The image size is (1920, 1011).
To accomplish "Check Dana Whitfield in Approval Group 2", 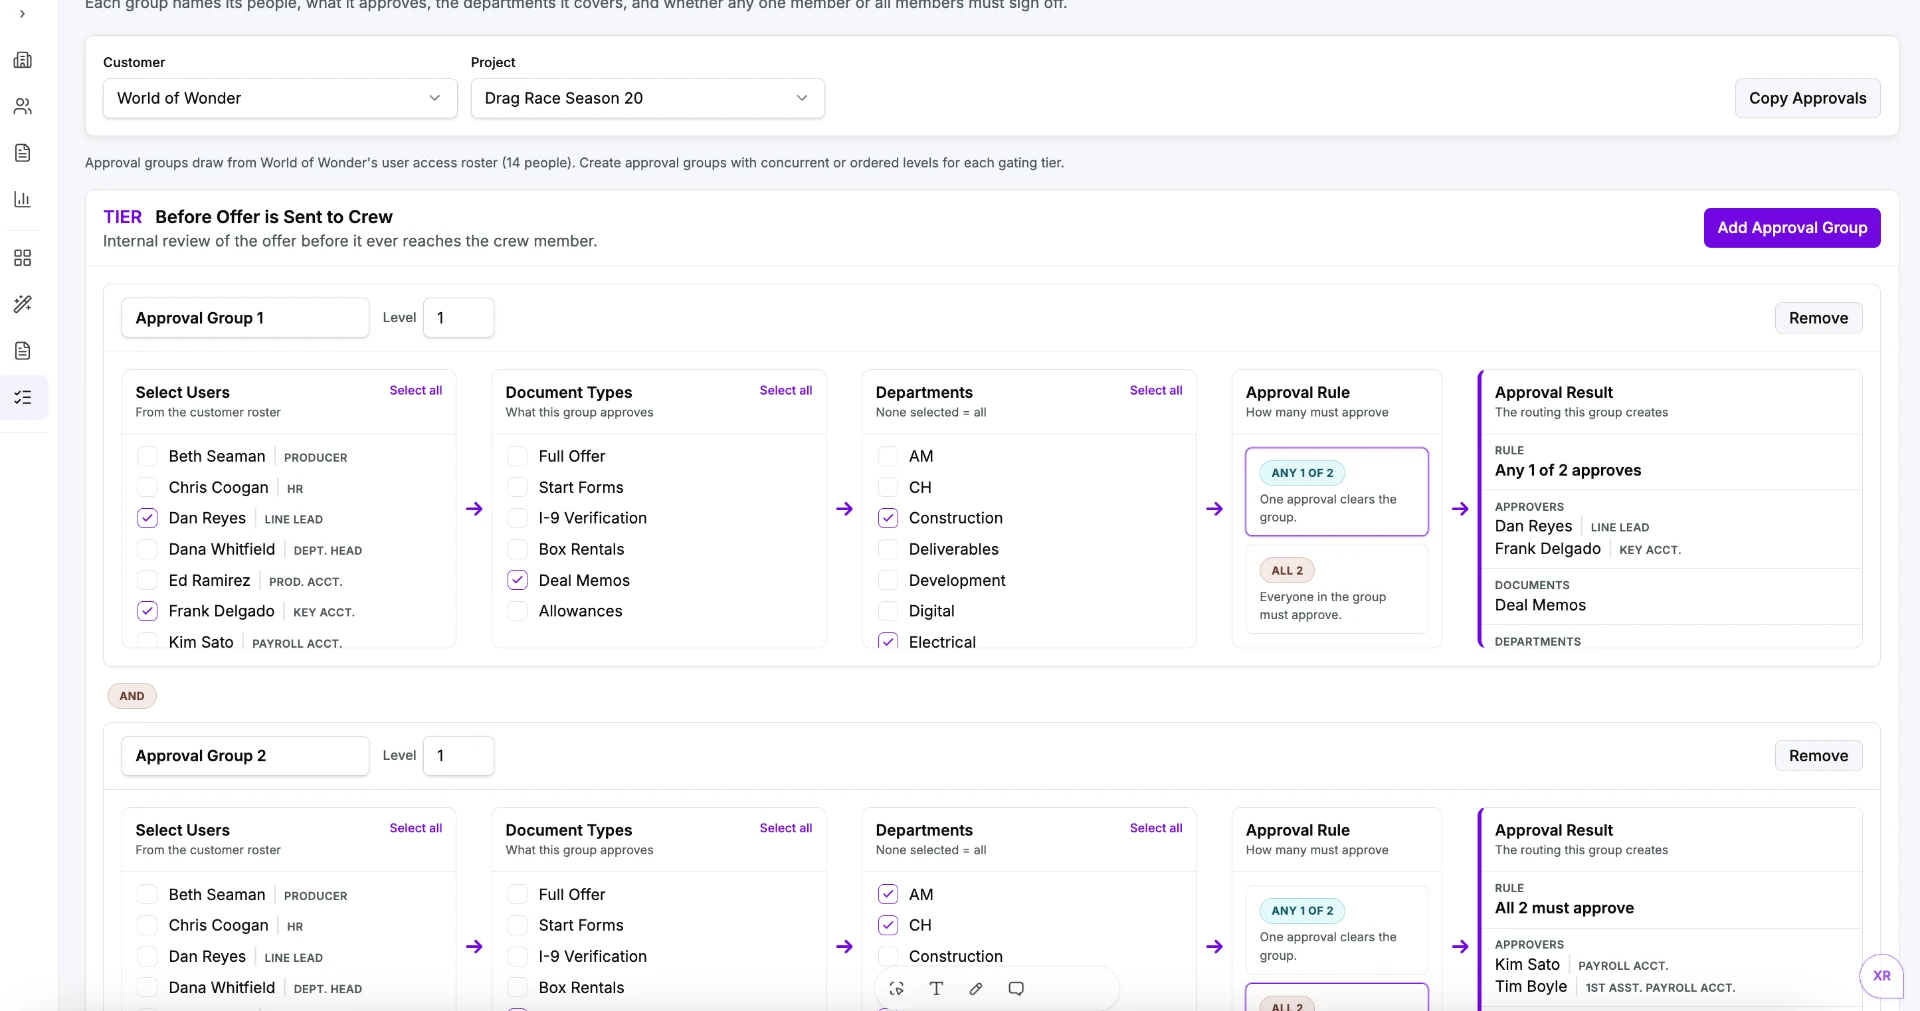I will coord(147,987).
